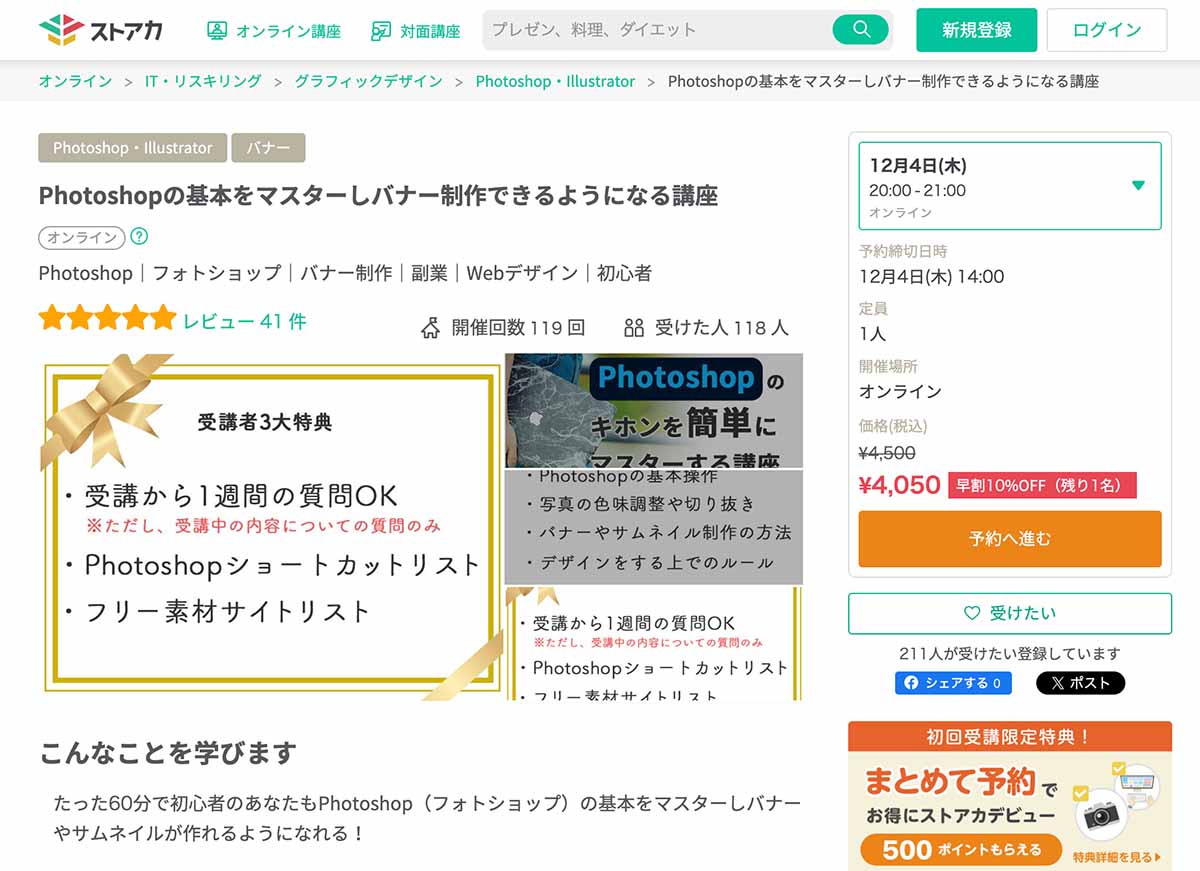Click the 新規登録 signup button

976,31
